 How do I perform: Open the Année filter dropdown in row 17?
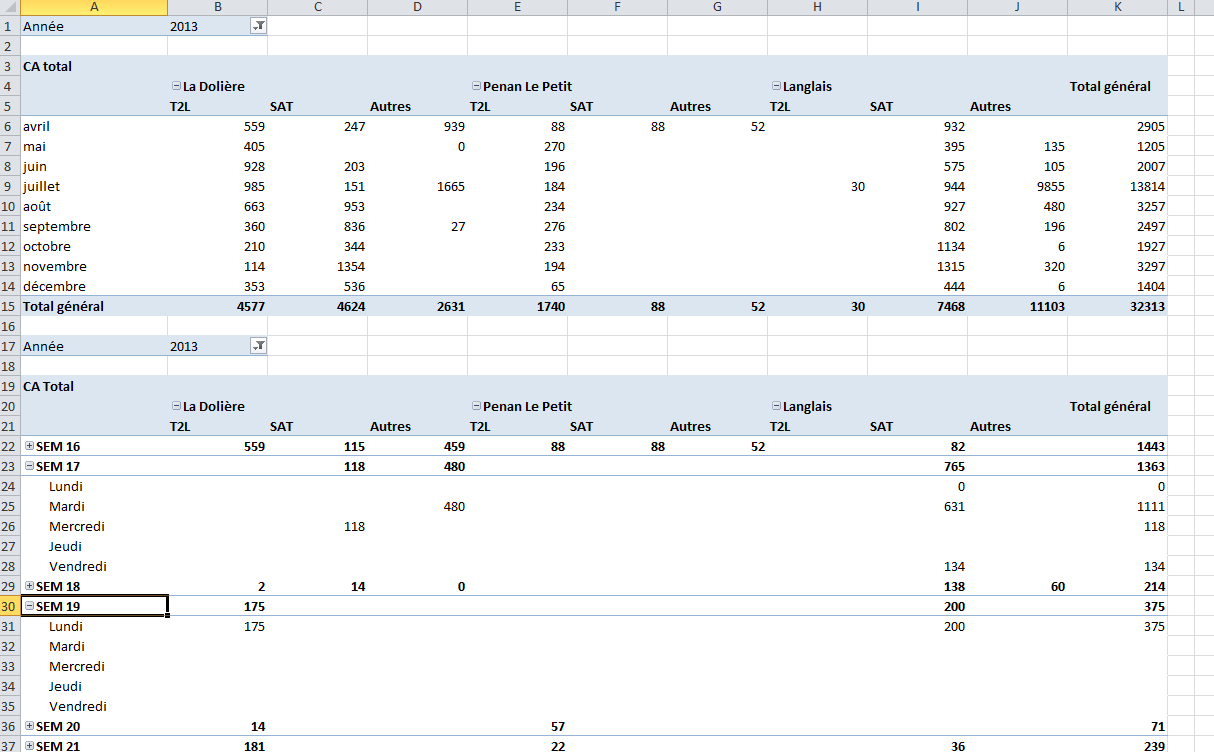click(258, 347)
